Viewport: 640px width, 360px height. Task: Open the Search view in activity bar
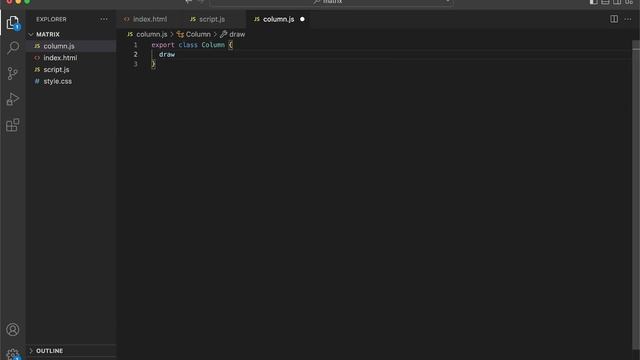pyautogui.click(x=13, y=48)
